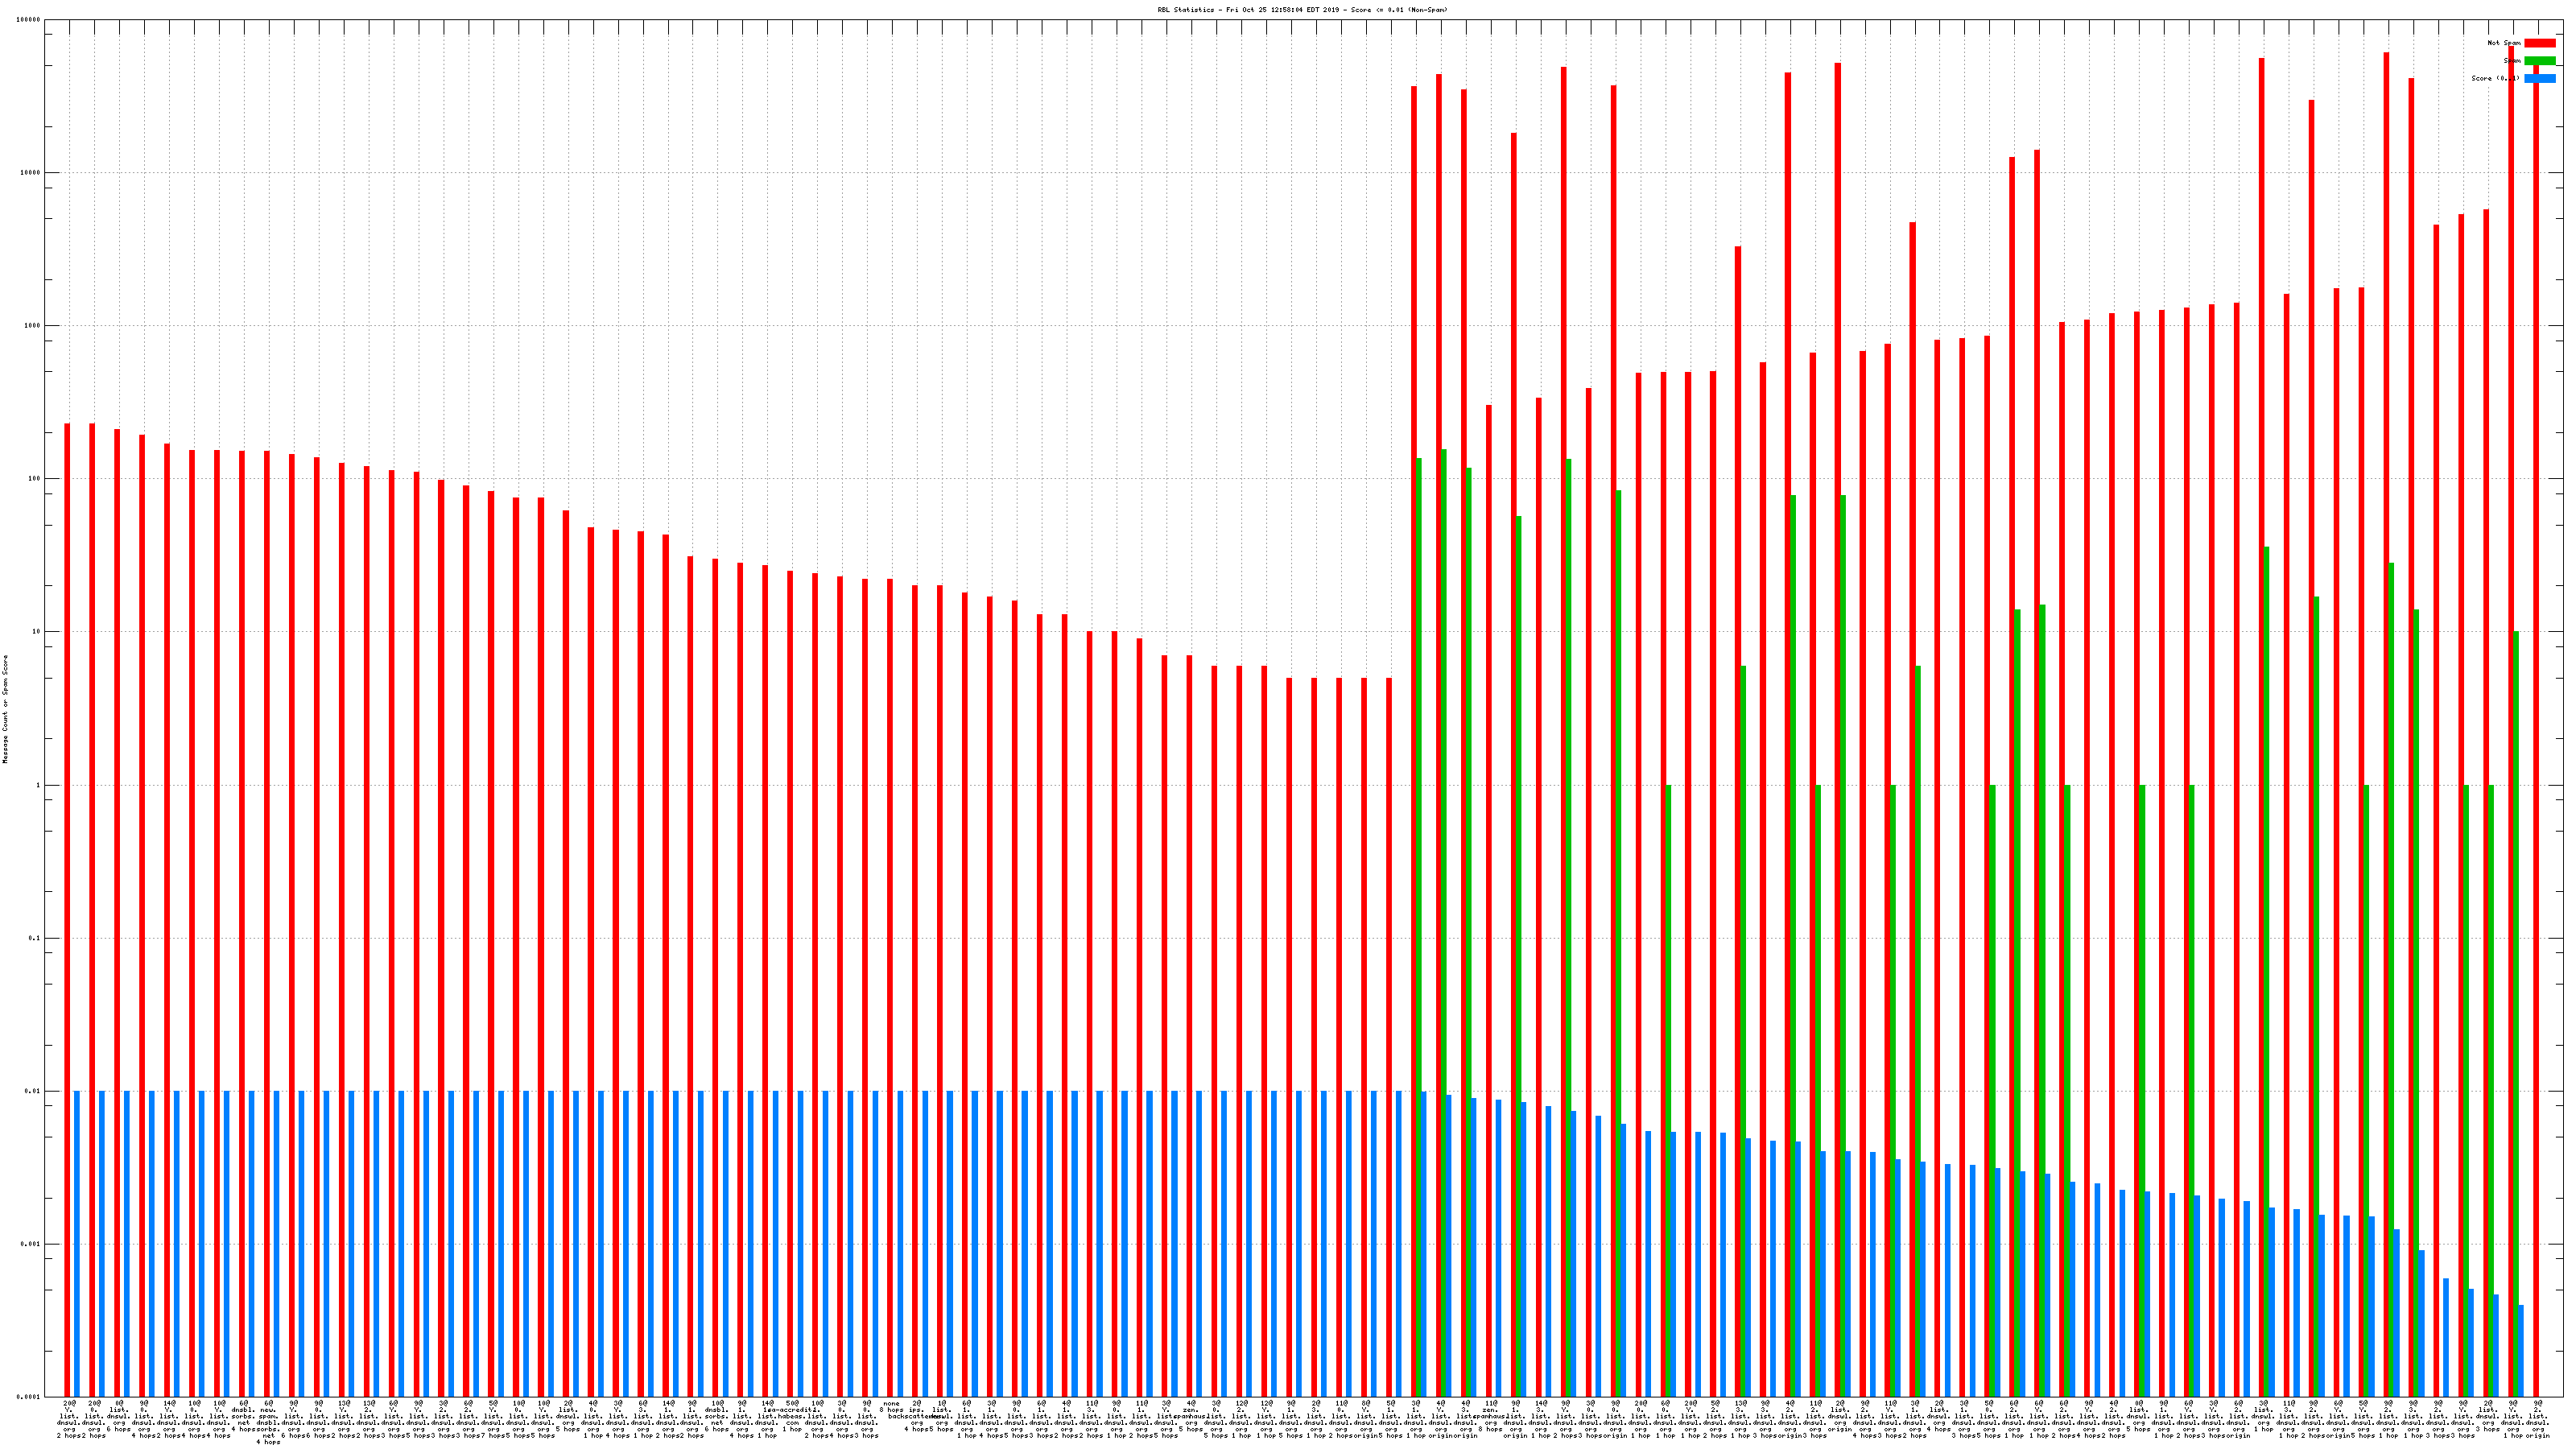Click the "none 0 hops" x-axis label
Image resolution: width=2576 pixels, height=1449 pixels.
[891, 1406]
